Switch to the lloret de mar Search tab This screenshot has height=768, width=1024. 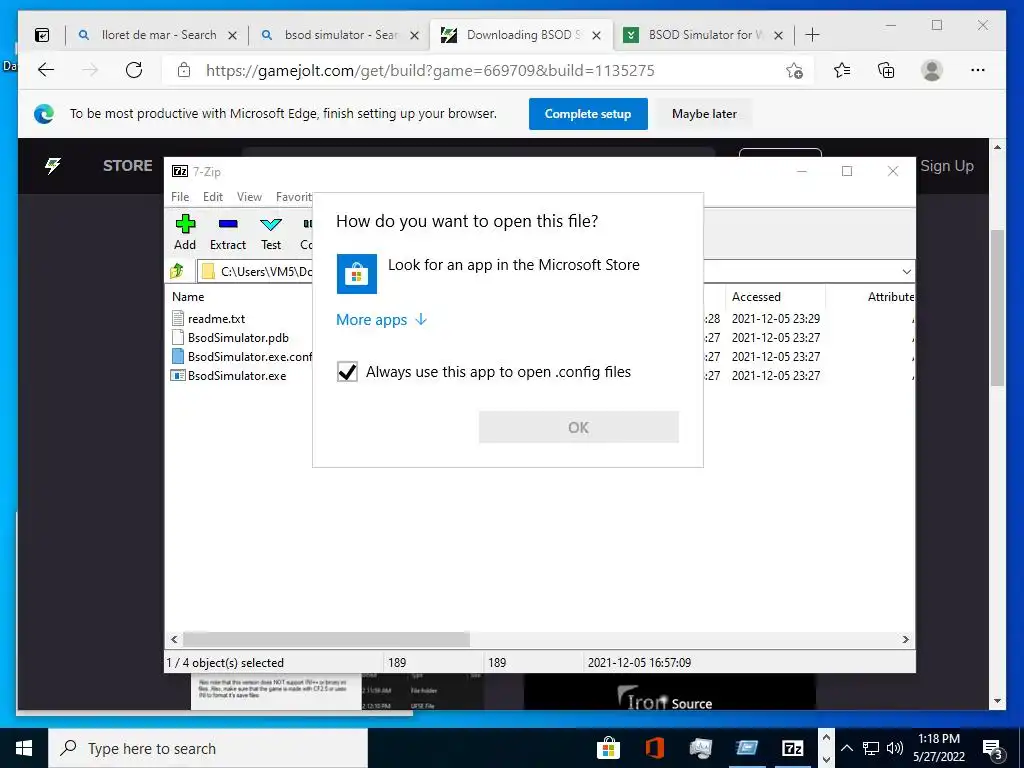point(157,35)
